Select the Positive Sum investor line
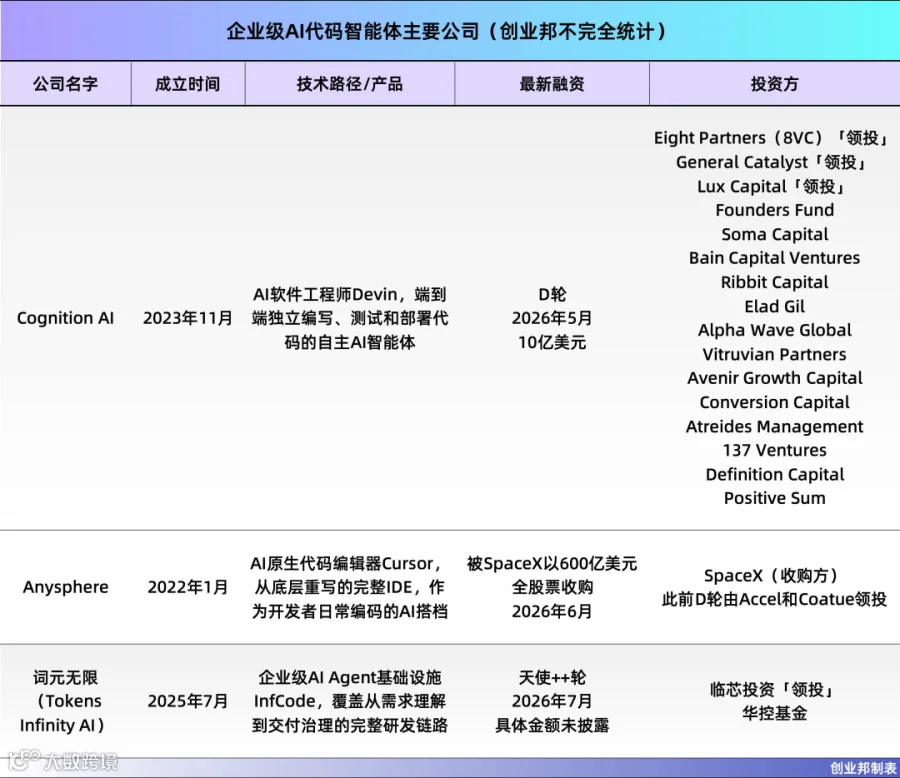The image size is (900, 778). coord(774,498)
